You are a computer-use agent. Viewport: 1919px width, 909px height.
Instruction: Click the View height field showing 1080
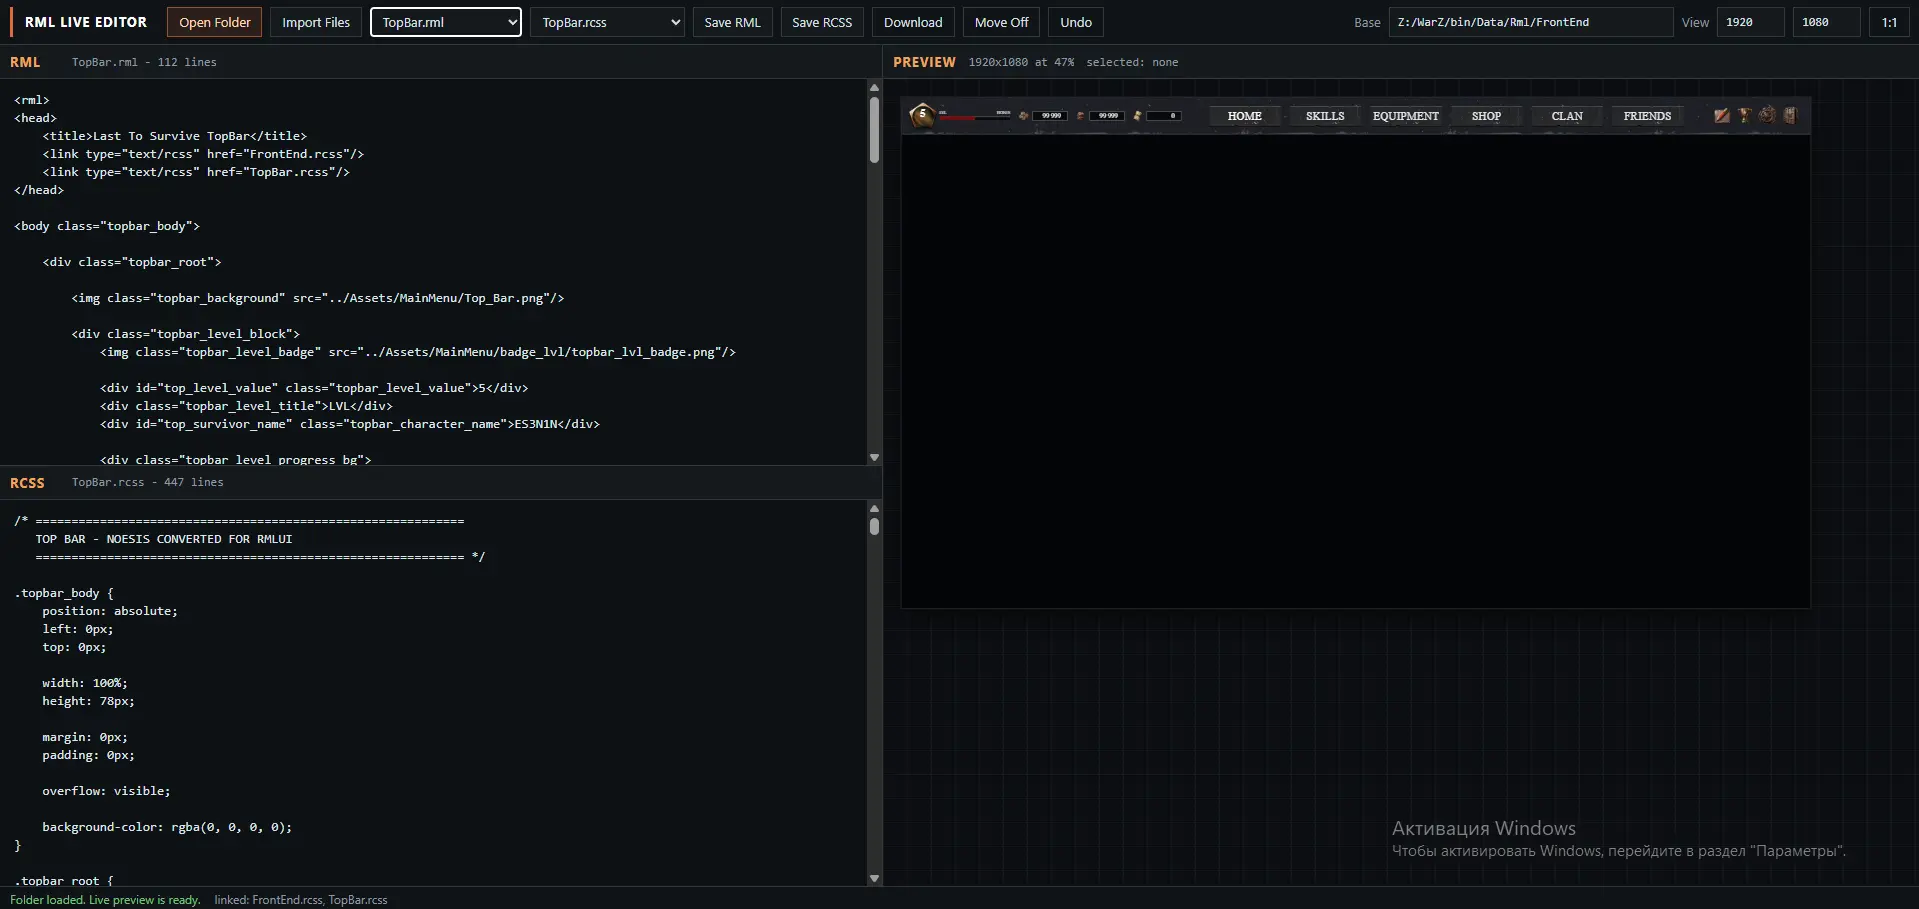(1826, 22)
